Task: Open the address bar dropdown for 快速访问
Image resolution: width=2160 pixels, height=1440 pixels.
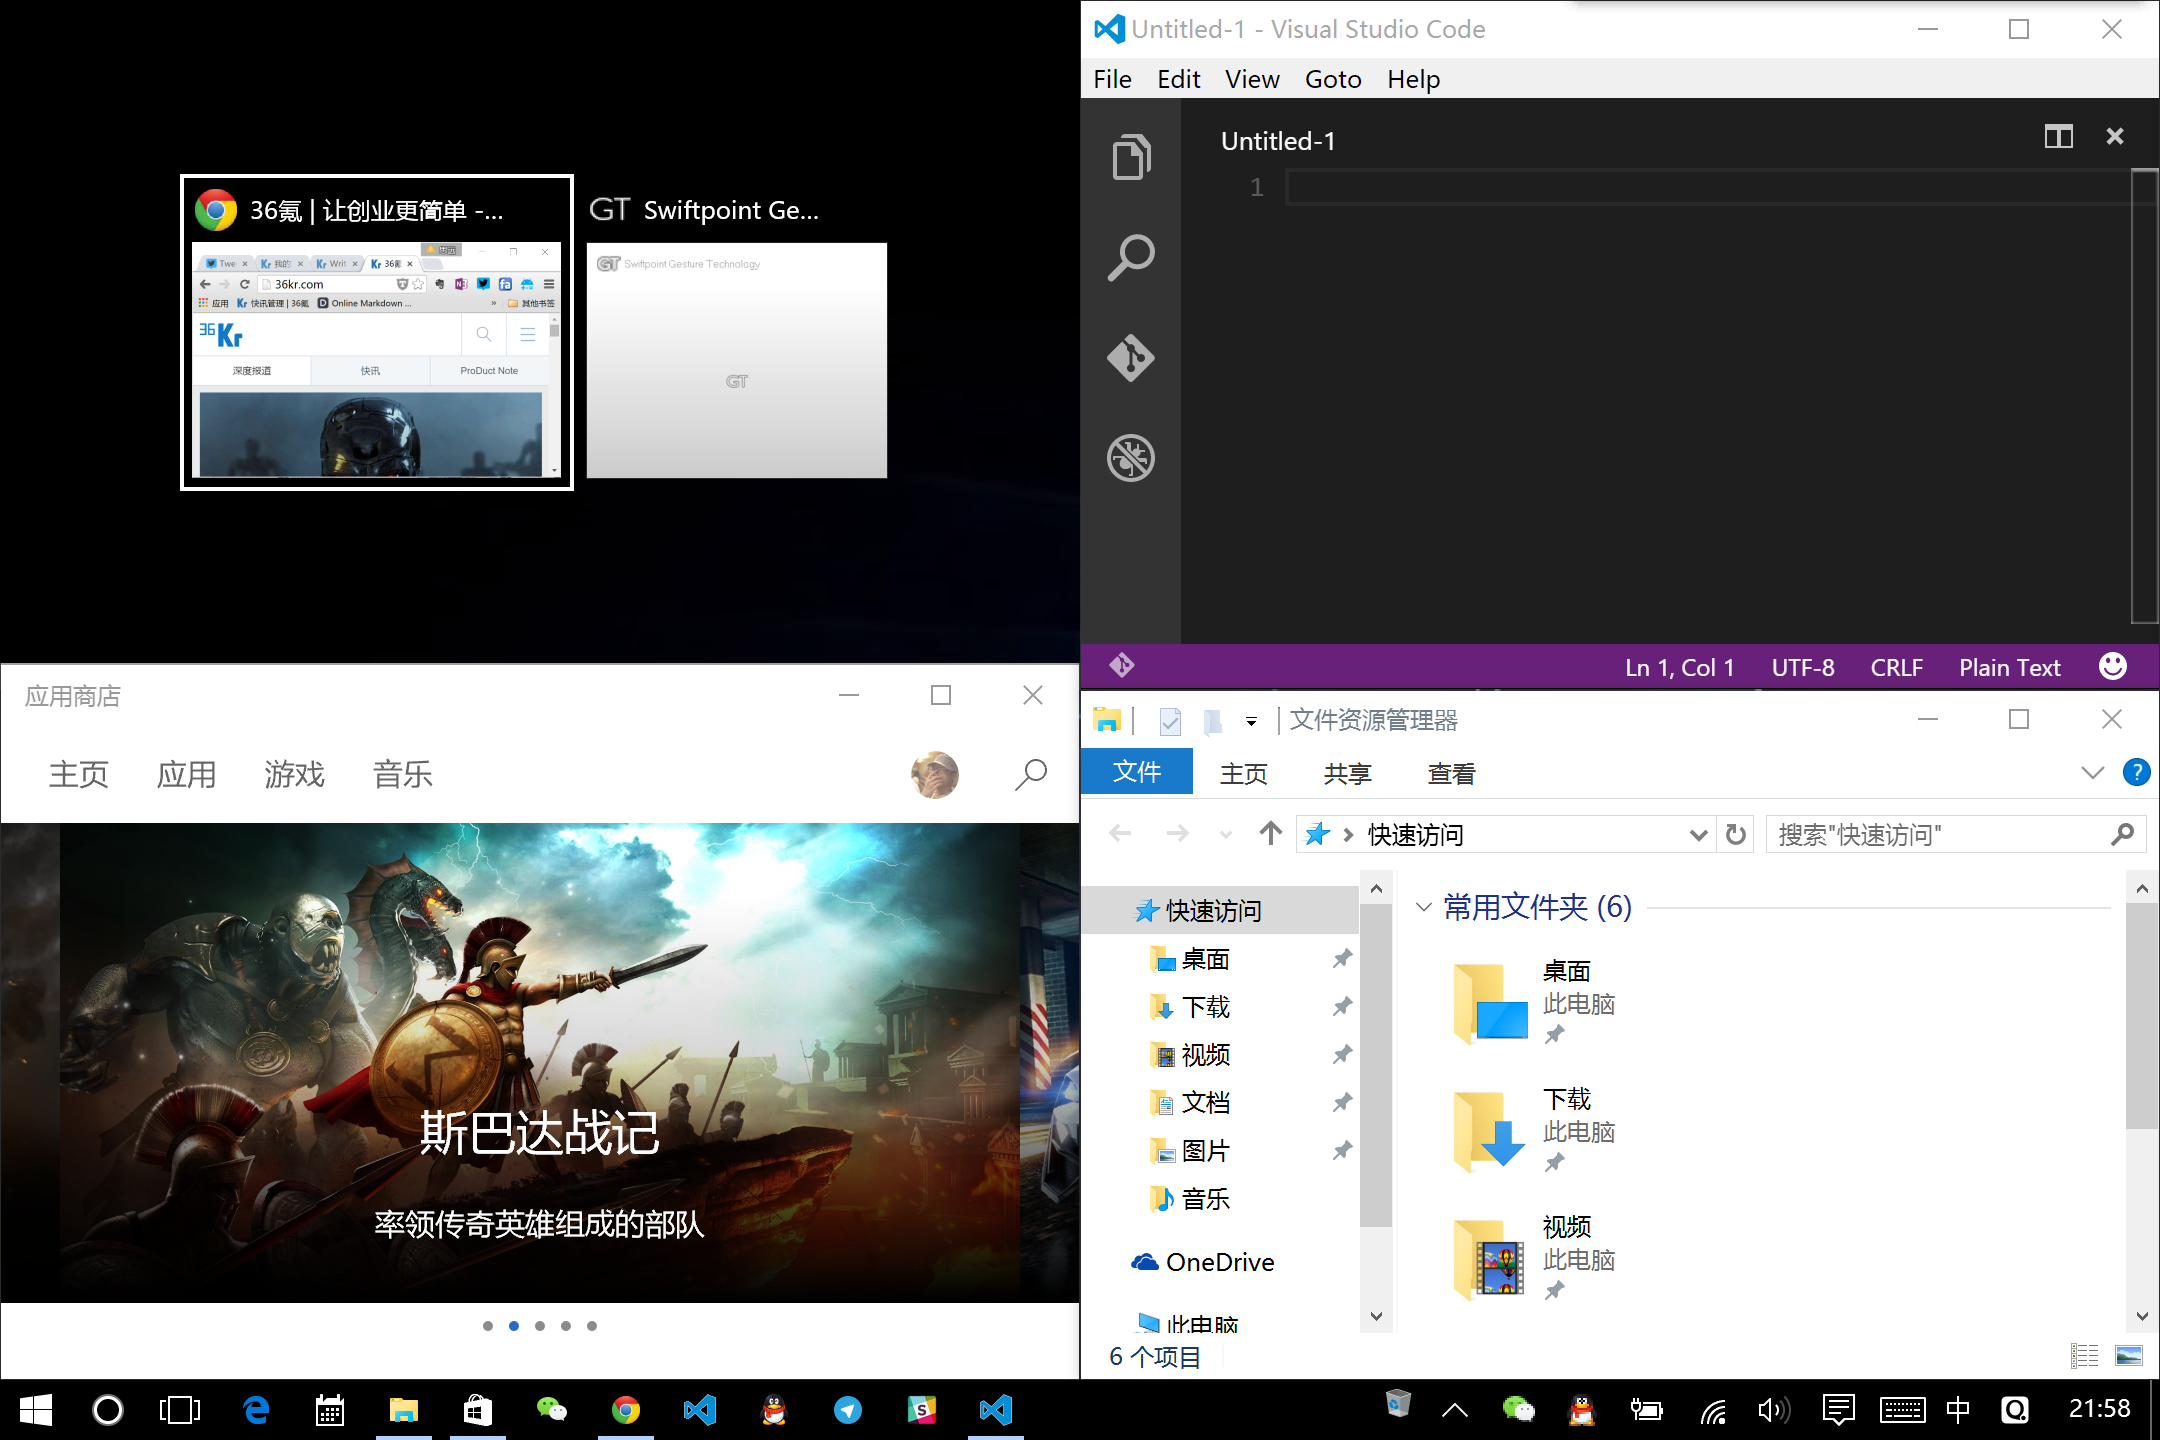Action: coord(1697,834)
